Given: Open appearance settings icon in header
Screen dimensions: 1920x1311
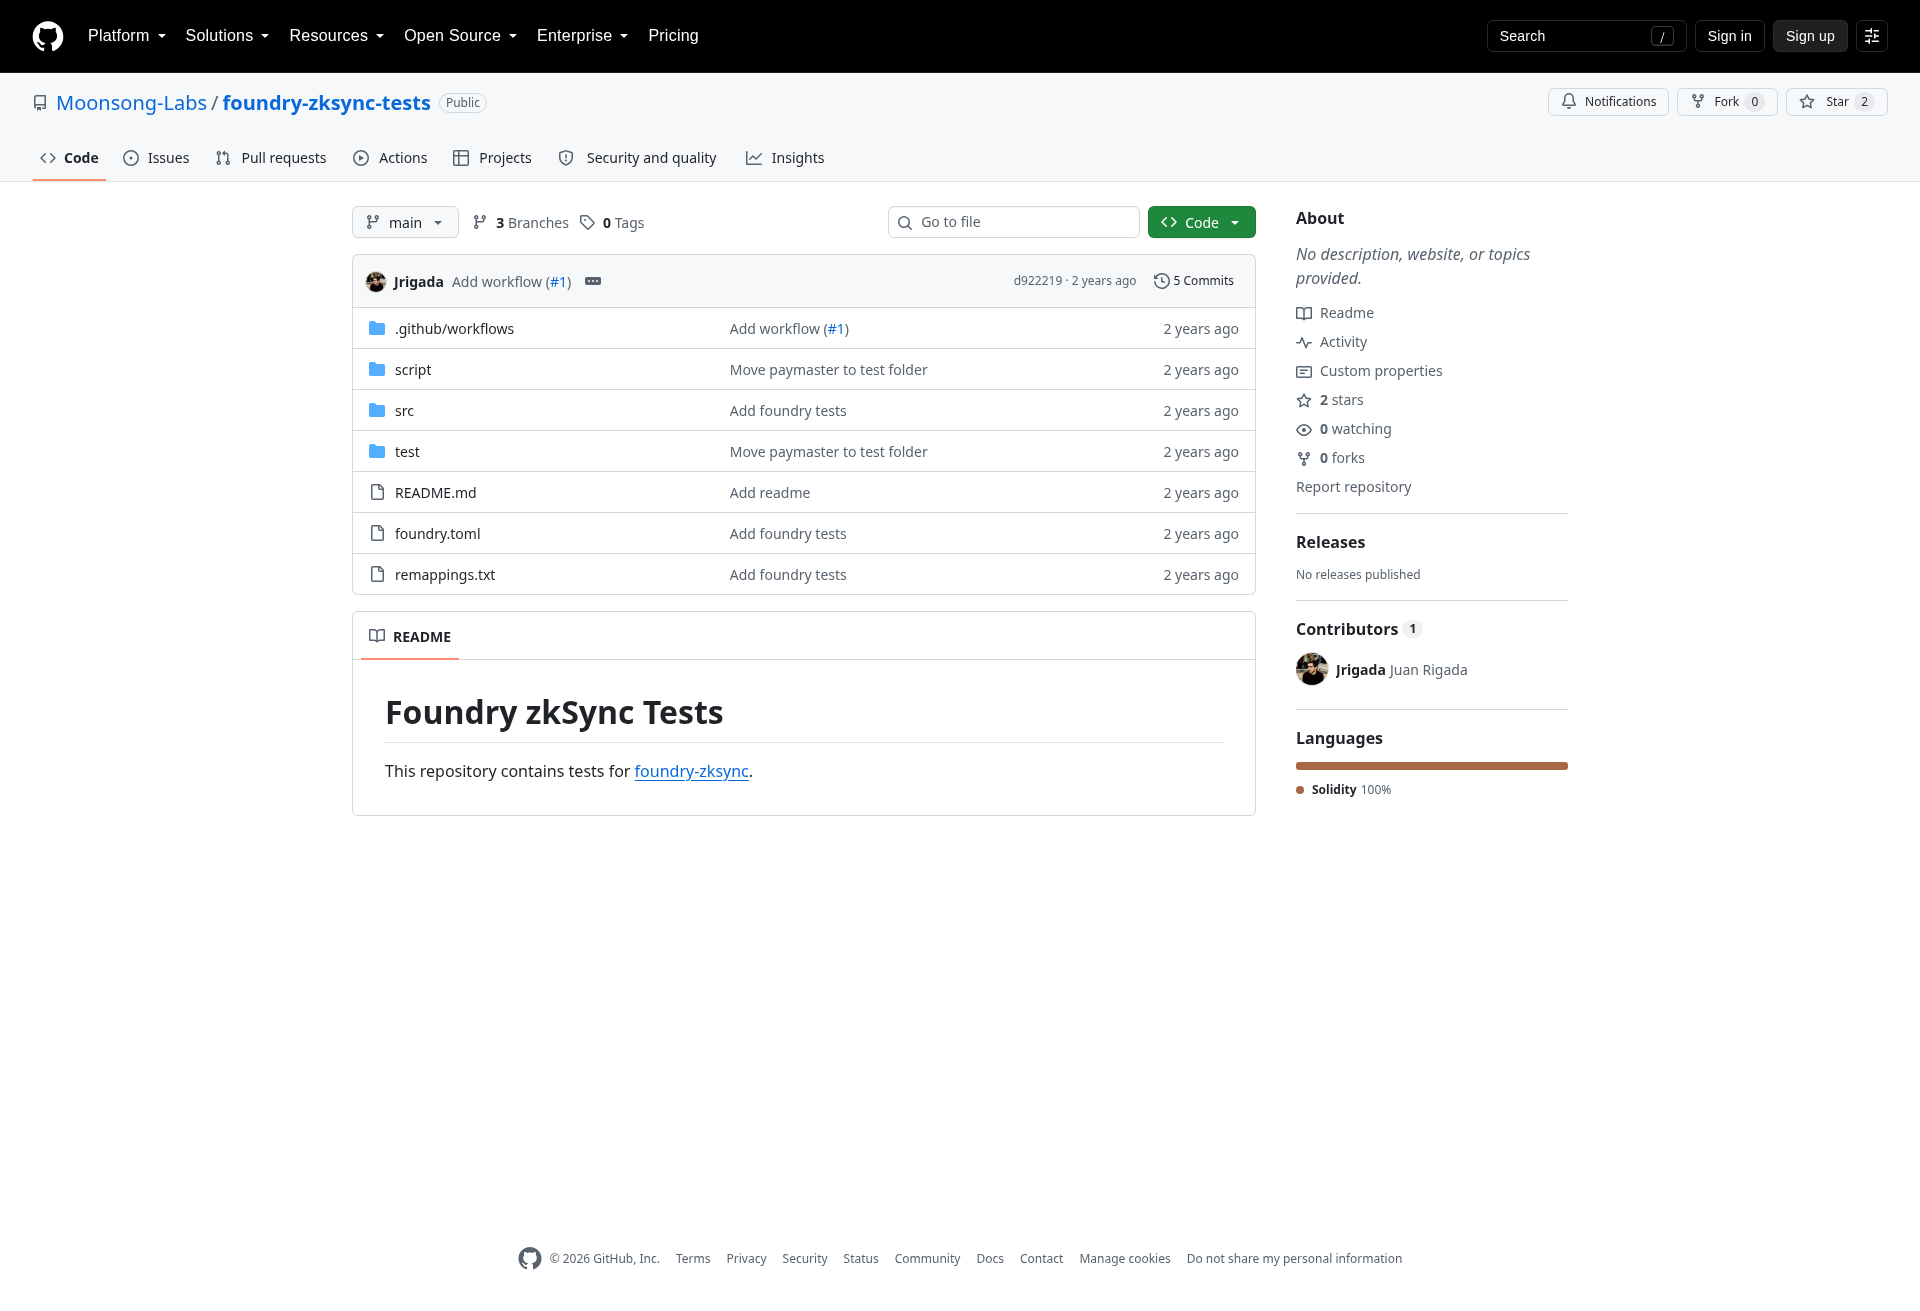Looking at the screenshot, I should click(x=1872, y=36).
